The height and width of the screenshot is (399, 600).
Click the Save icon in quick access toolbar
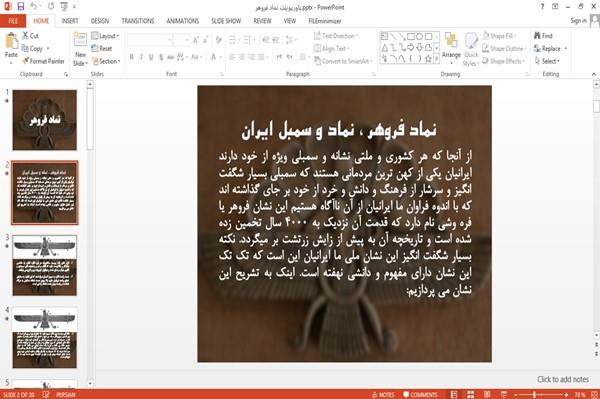(21, 7)
